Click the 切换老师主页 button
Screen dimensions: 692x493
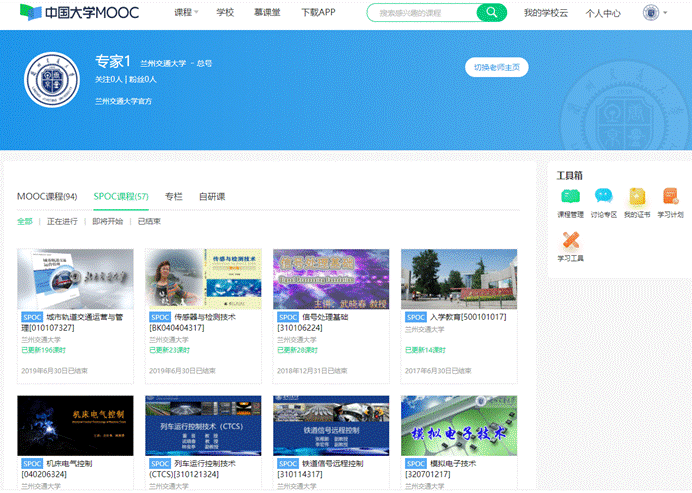pyautogui.click(x=496, y=67)
